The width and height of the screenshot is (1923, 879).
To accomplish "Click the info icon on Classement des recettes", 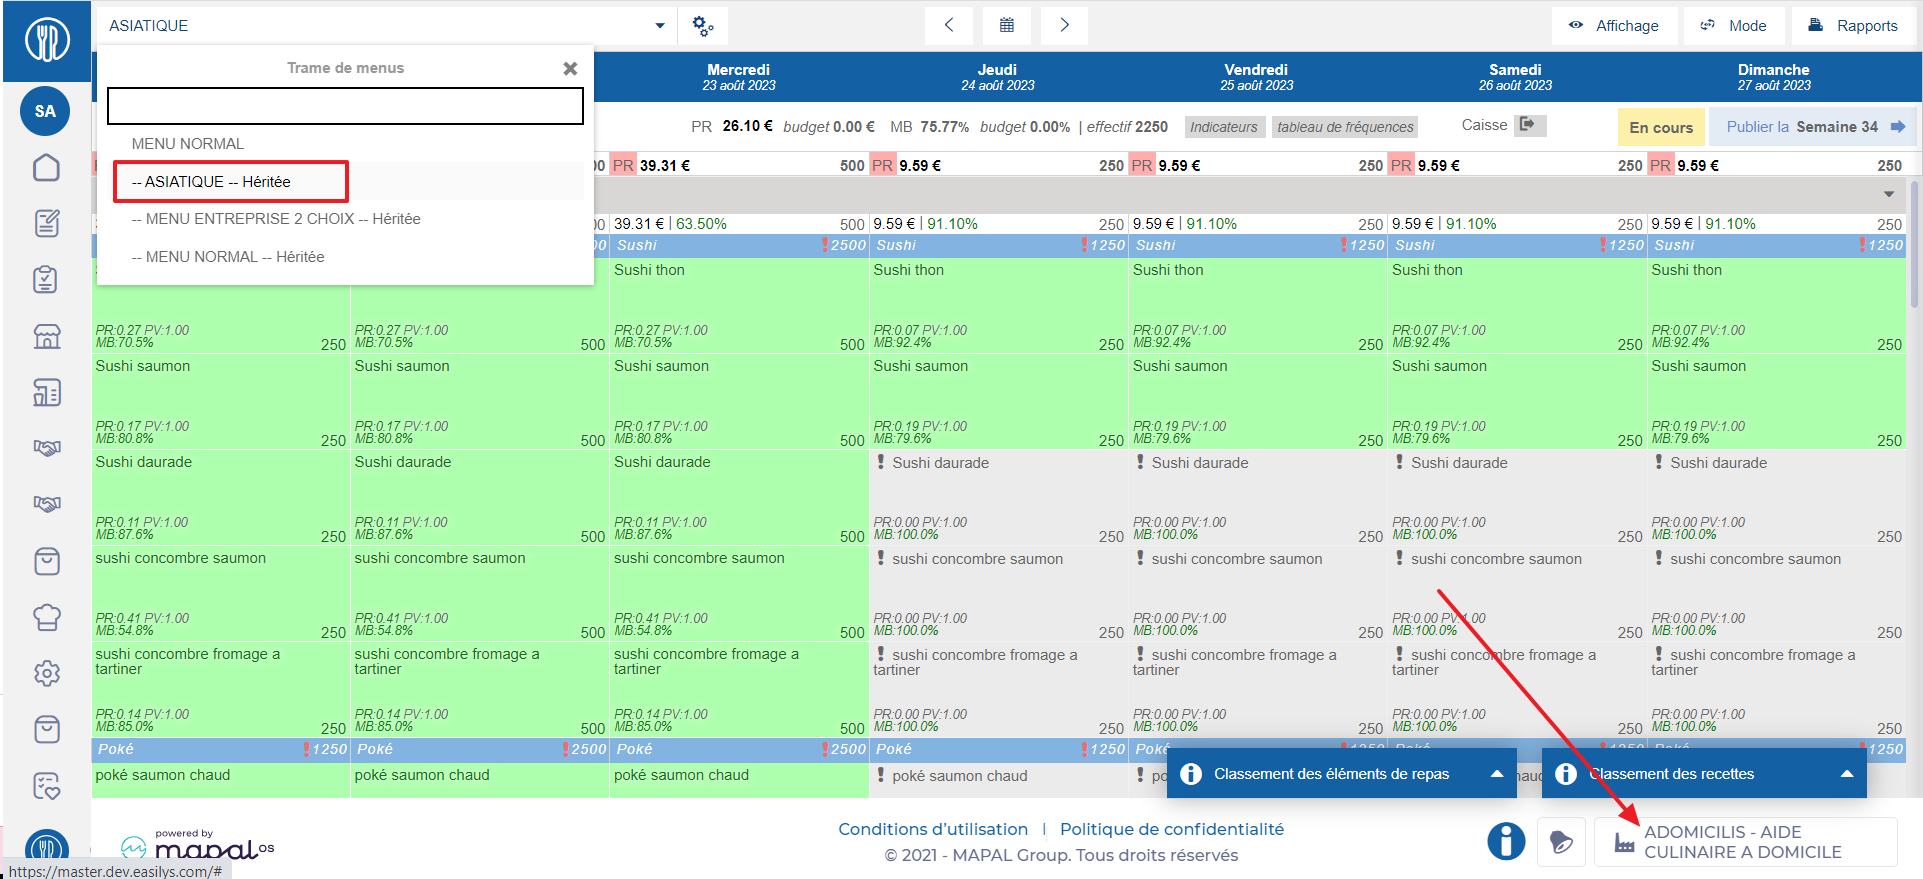I will click(1566, 774).
